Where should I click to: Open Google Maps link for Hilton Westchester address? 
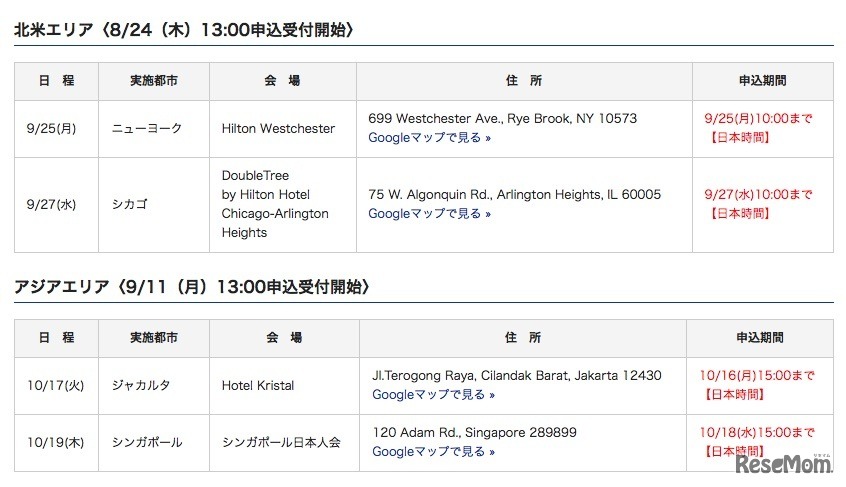(429, 138)
